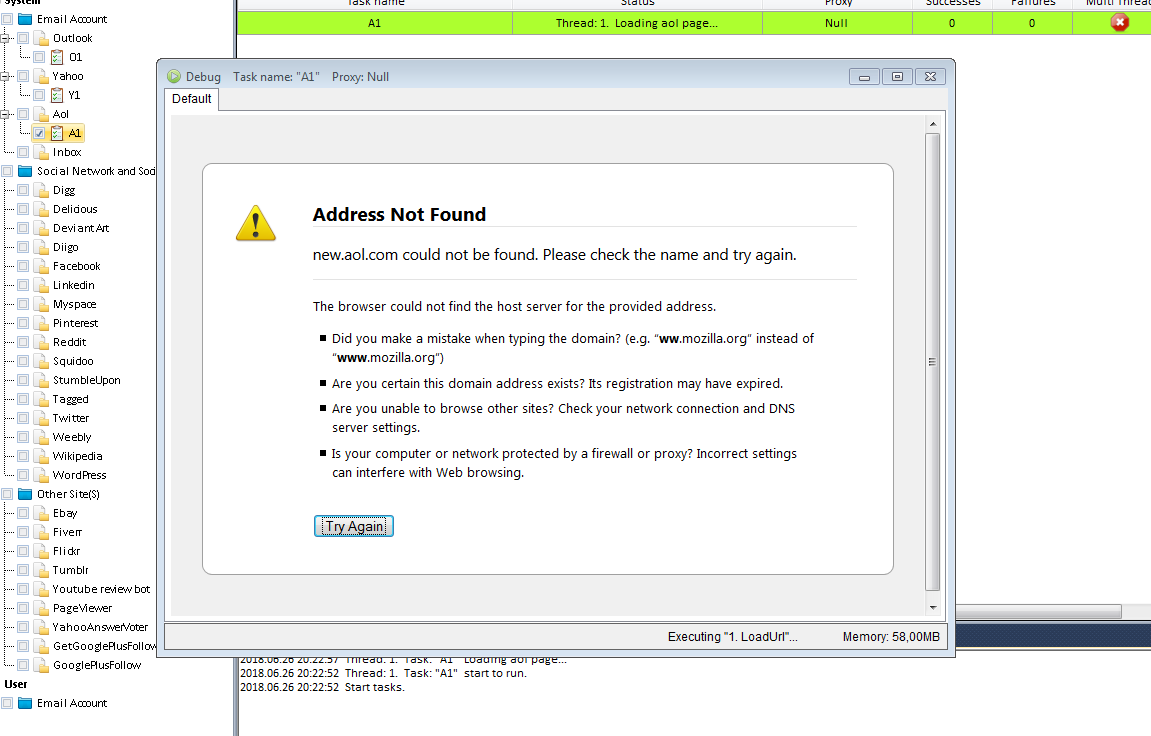The height and width of the screenshot is (736, 1151).
Task: Switch to the Default tab
Action: pos(191,99)
